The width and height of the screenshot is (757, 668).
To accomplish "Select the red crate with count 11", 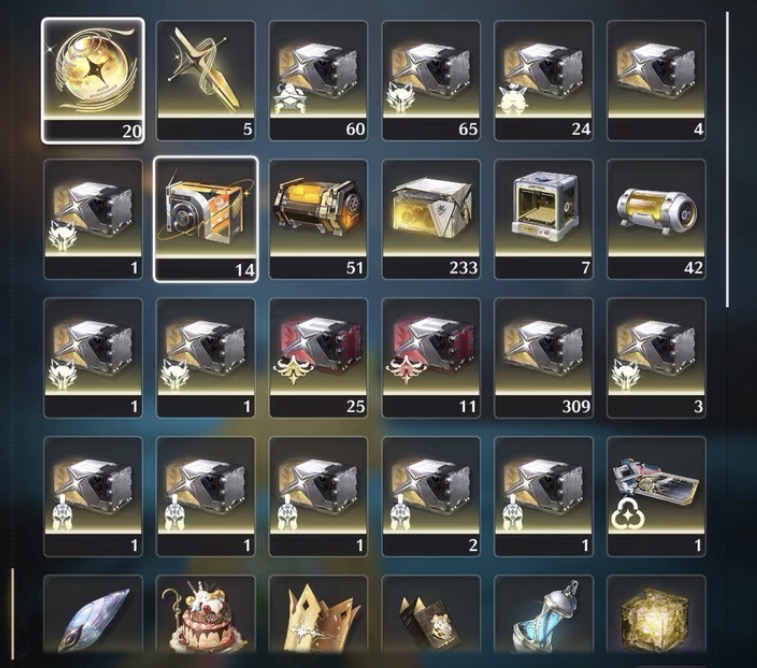I will pyautogui.click(x=431, y=358).
